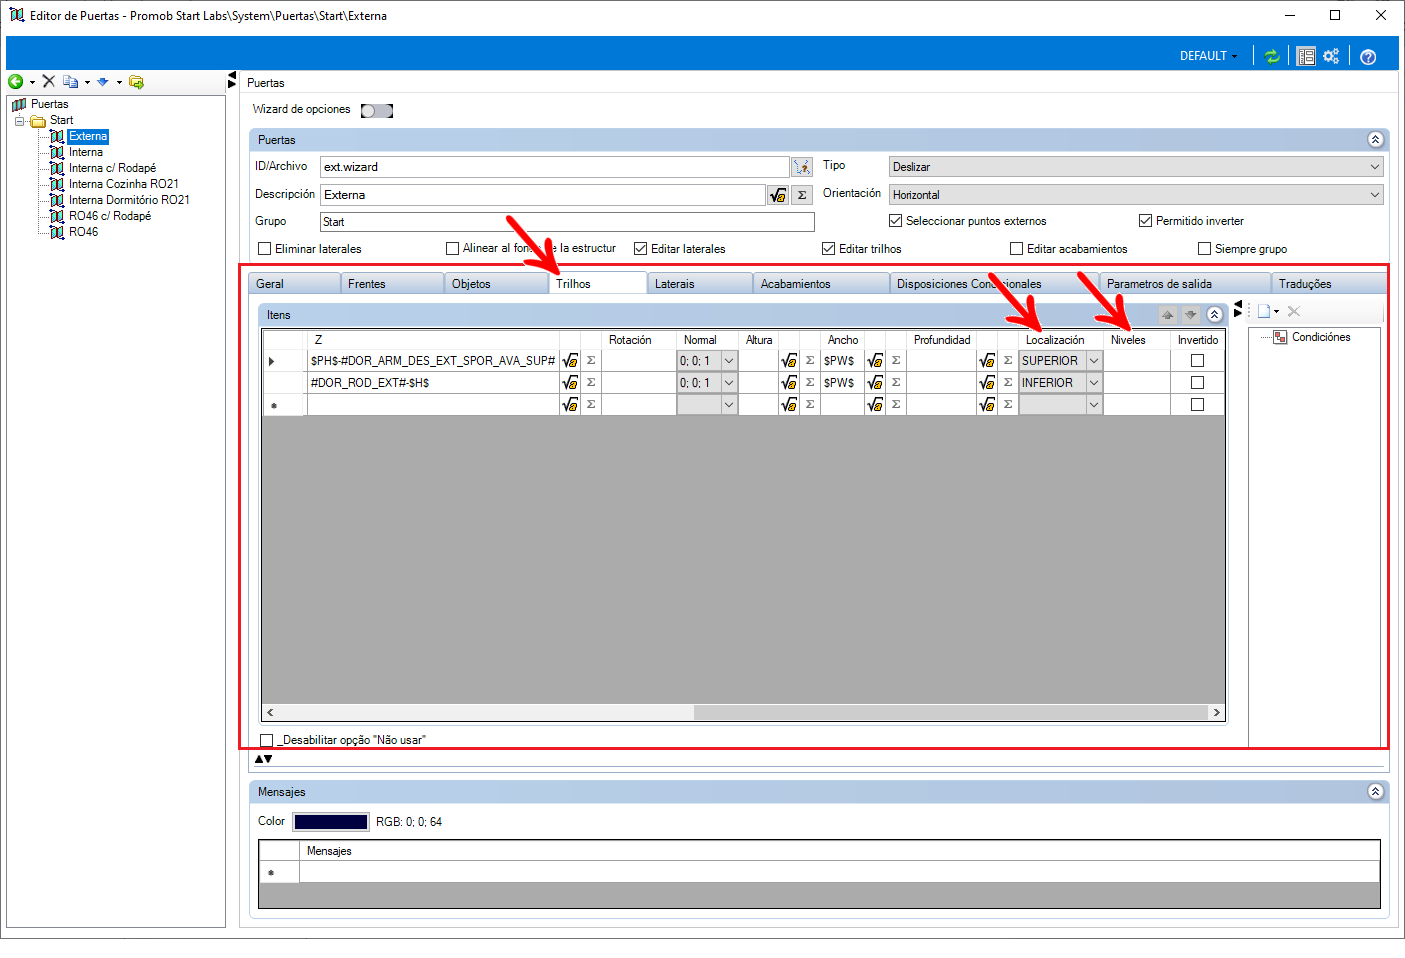Image resolution: width=1405 pixels, height=958 pixels.
Task: Check the Eliminar laterales checkbox
Action: tap(265, 249)
